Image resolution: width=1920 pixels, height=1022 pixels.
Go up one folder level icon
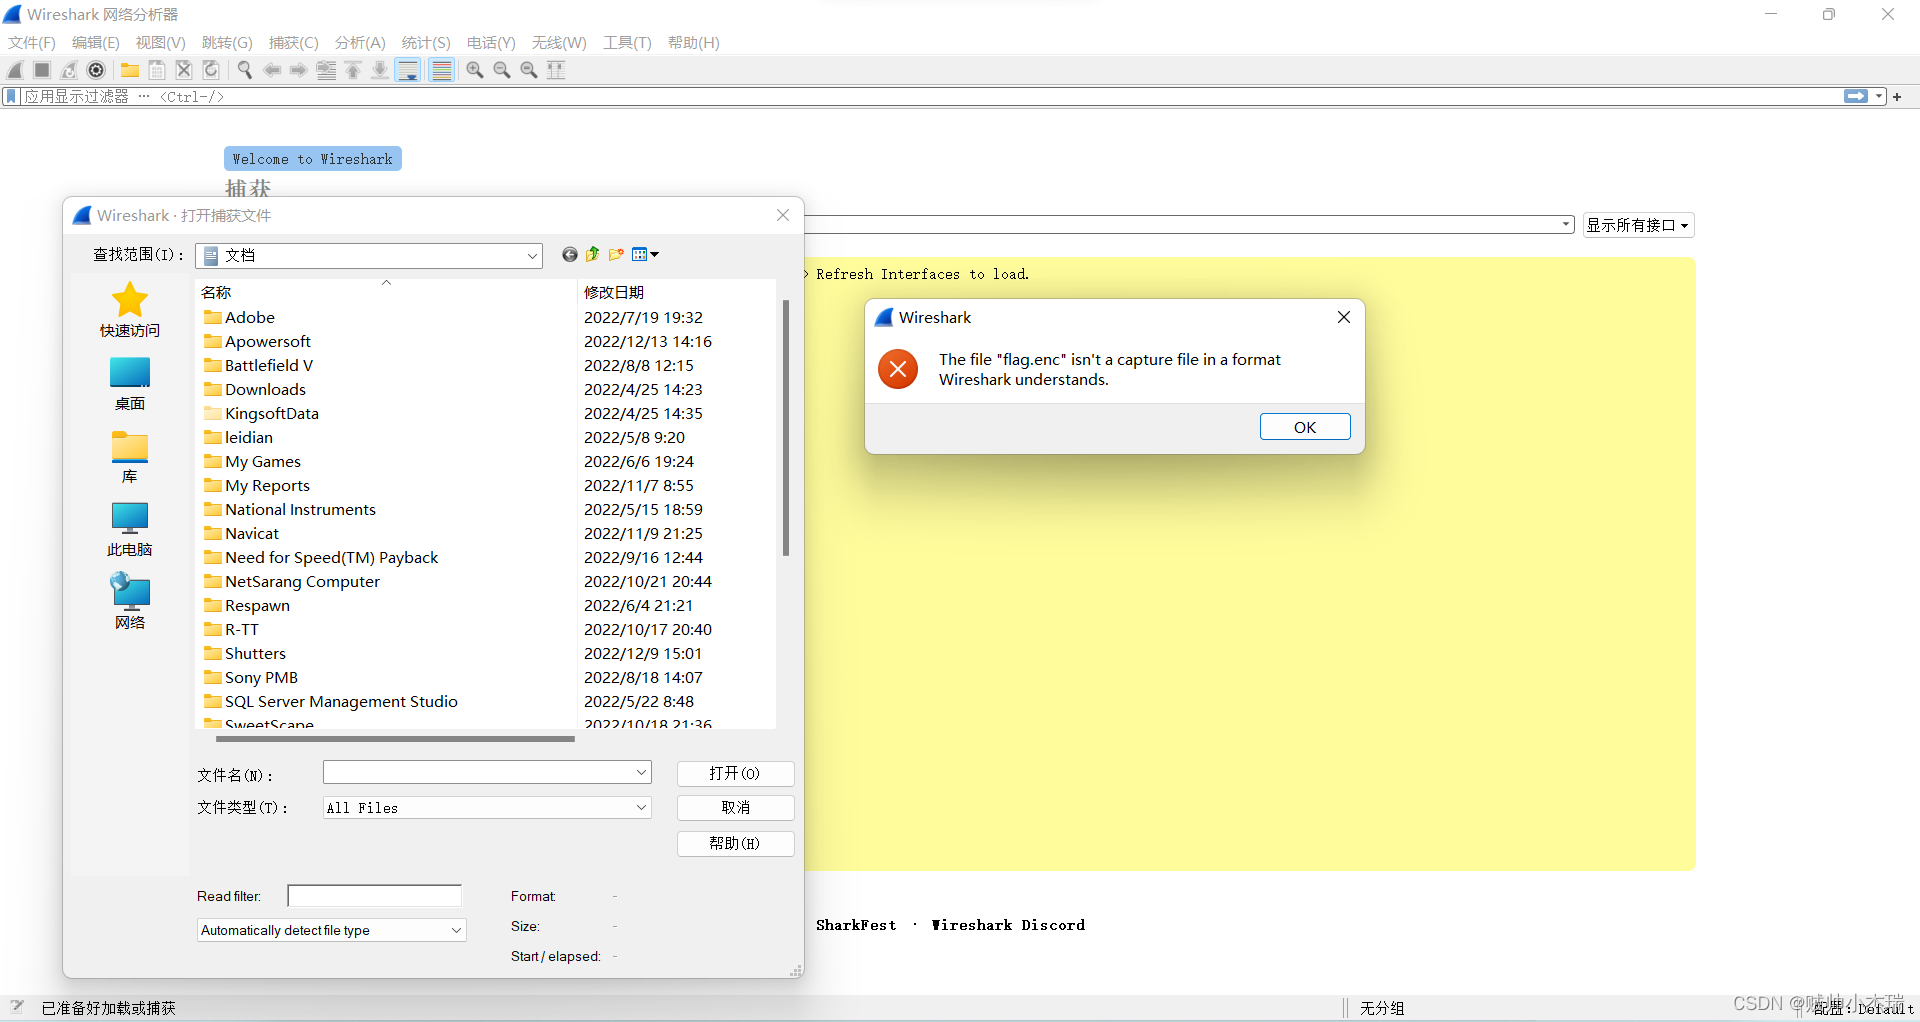[593, 255]
